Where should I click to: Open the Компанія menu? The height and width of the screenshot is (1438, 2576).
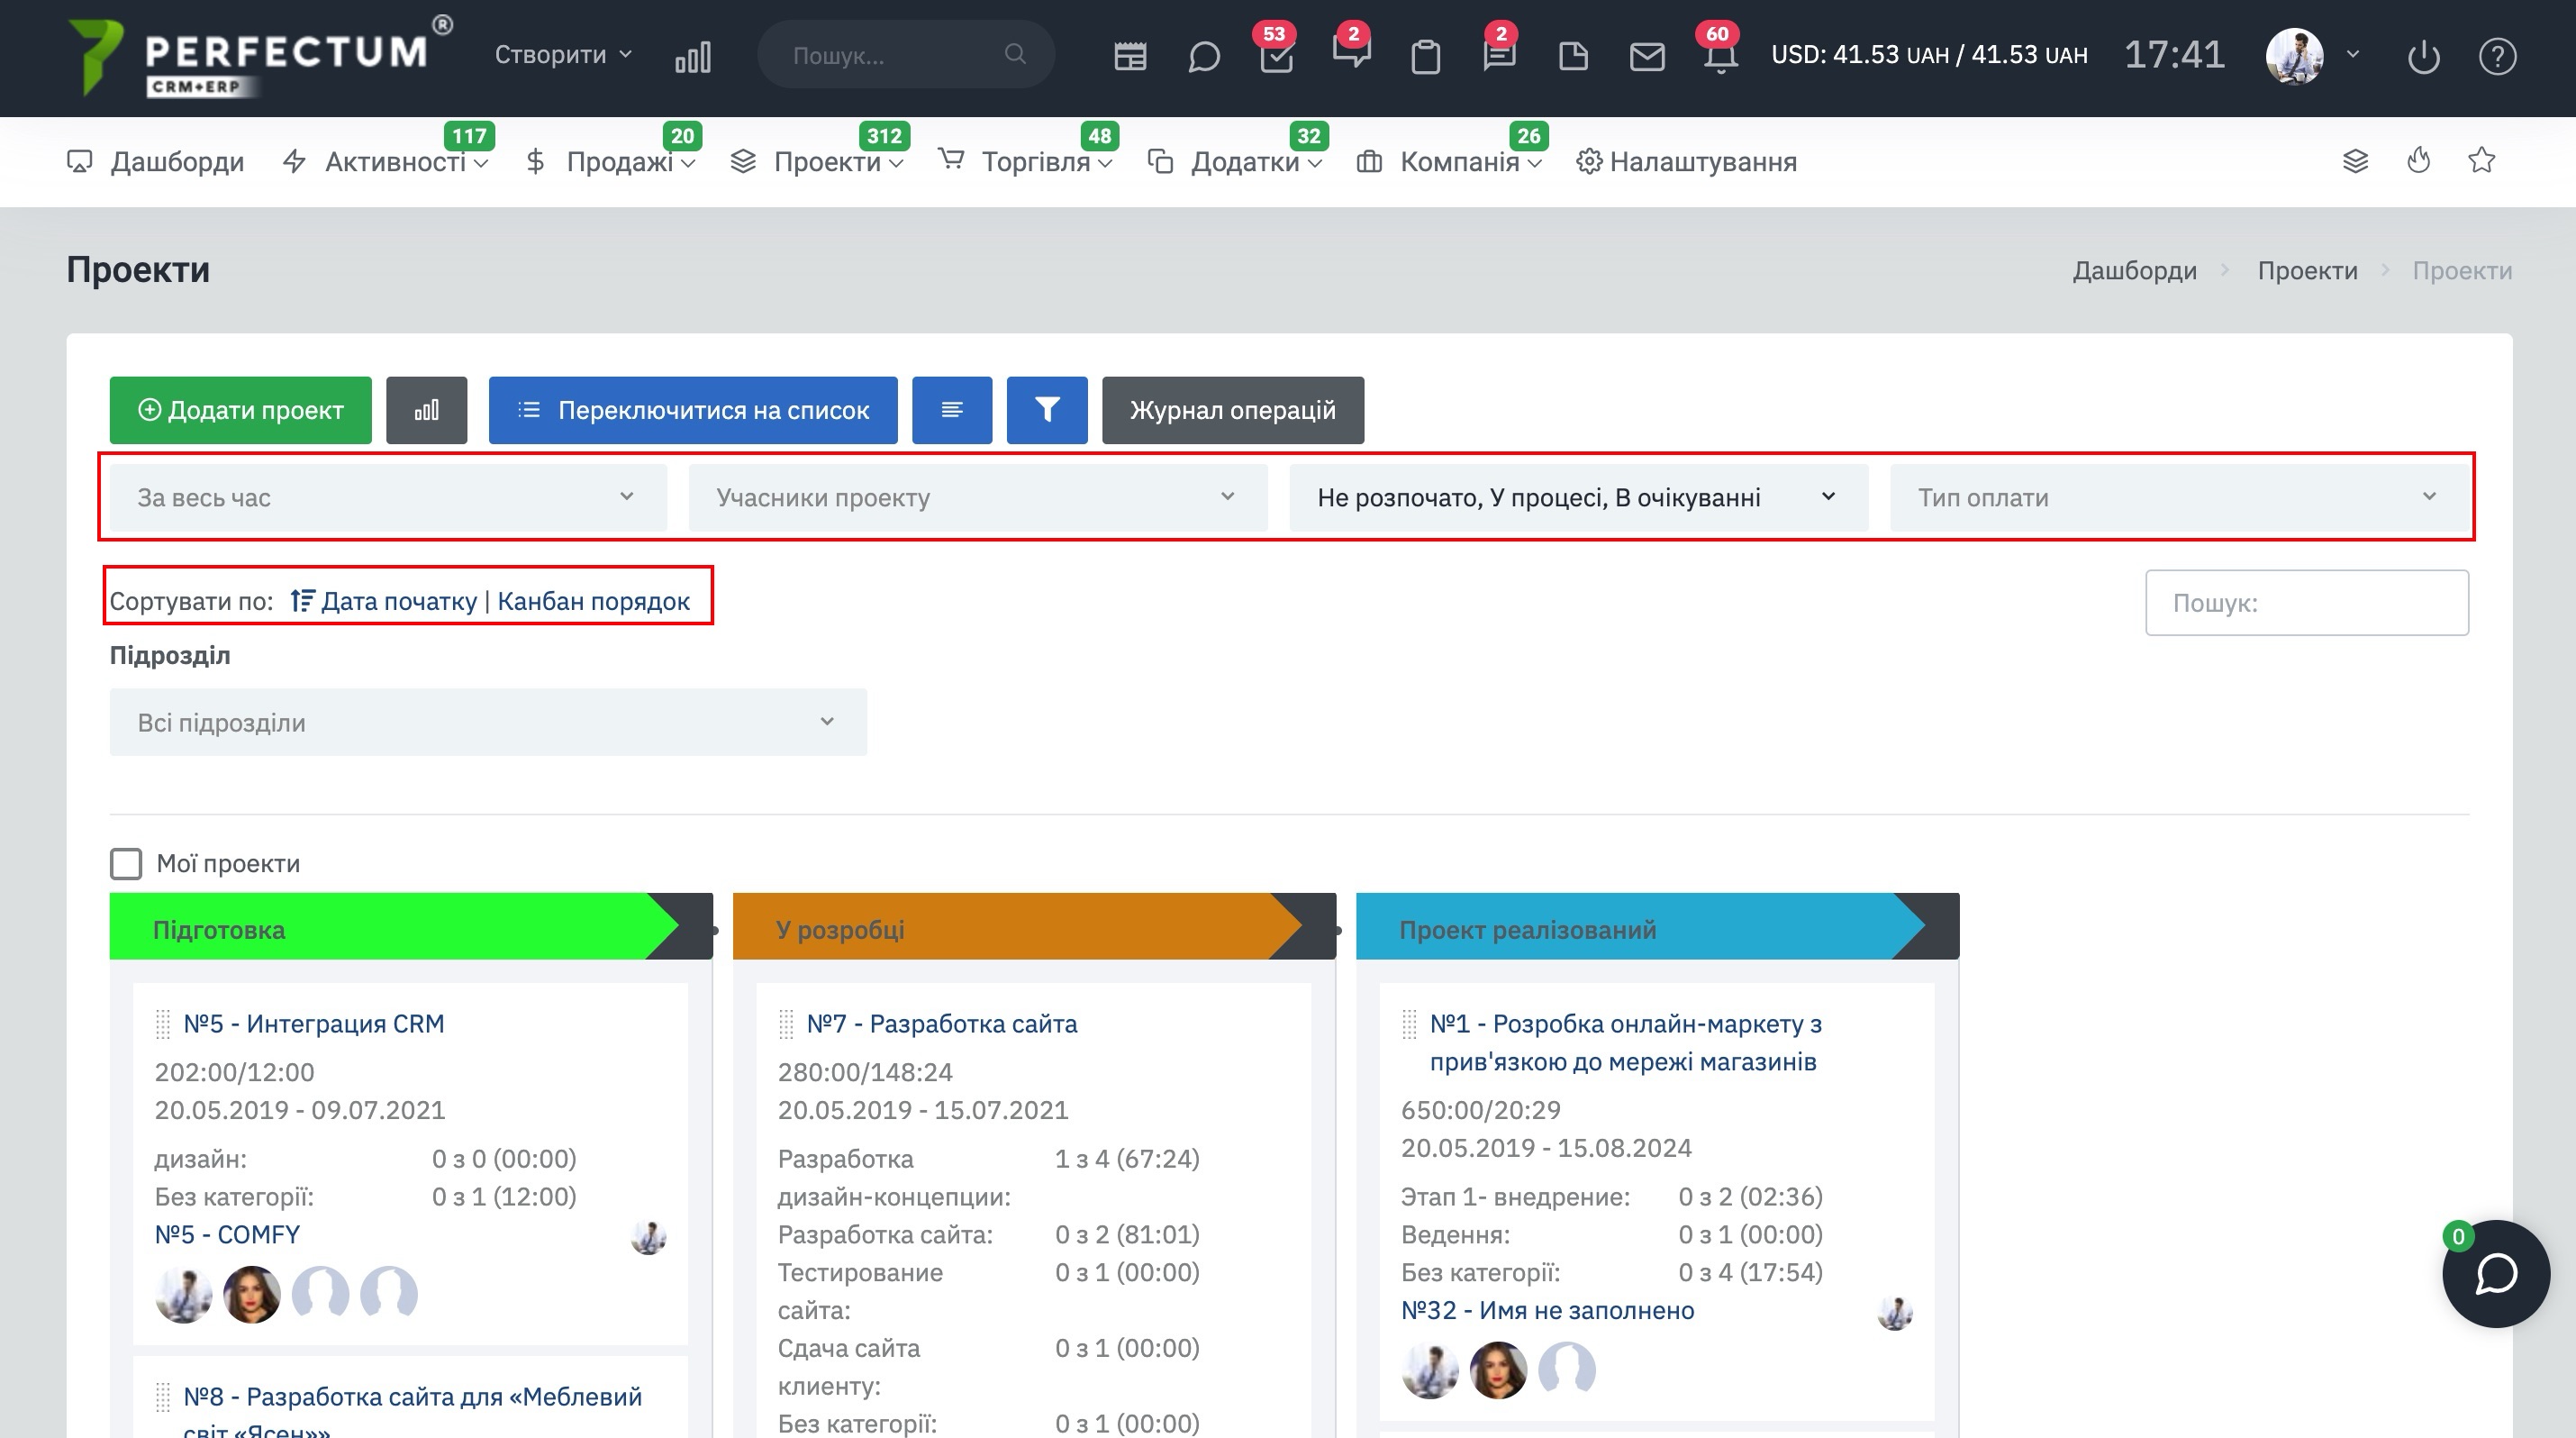1449,161
